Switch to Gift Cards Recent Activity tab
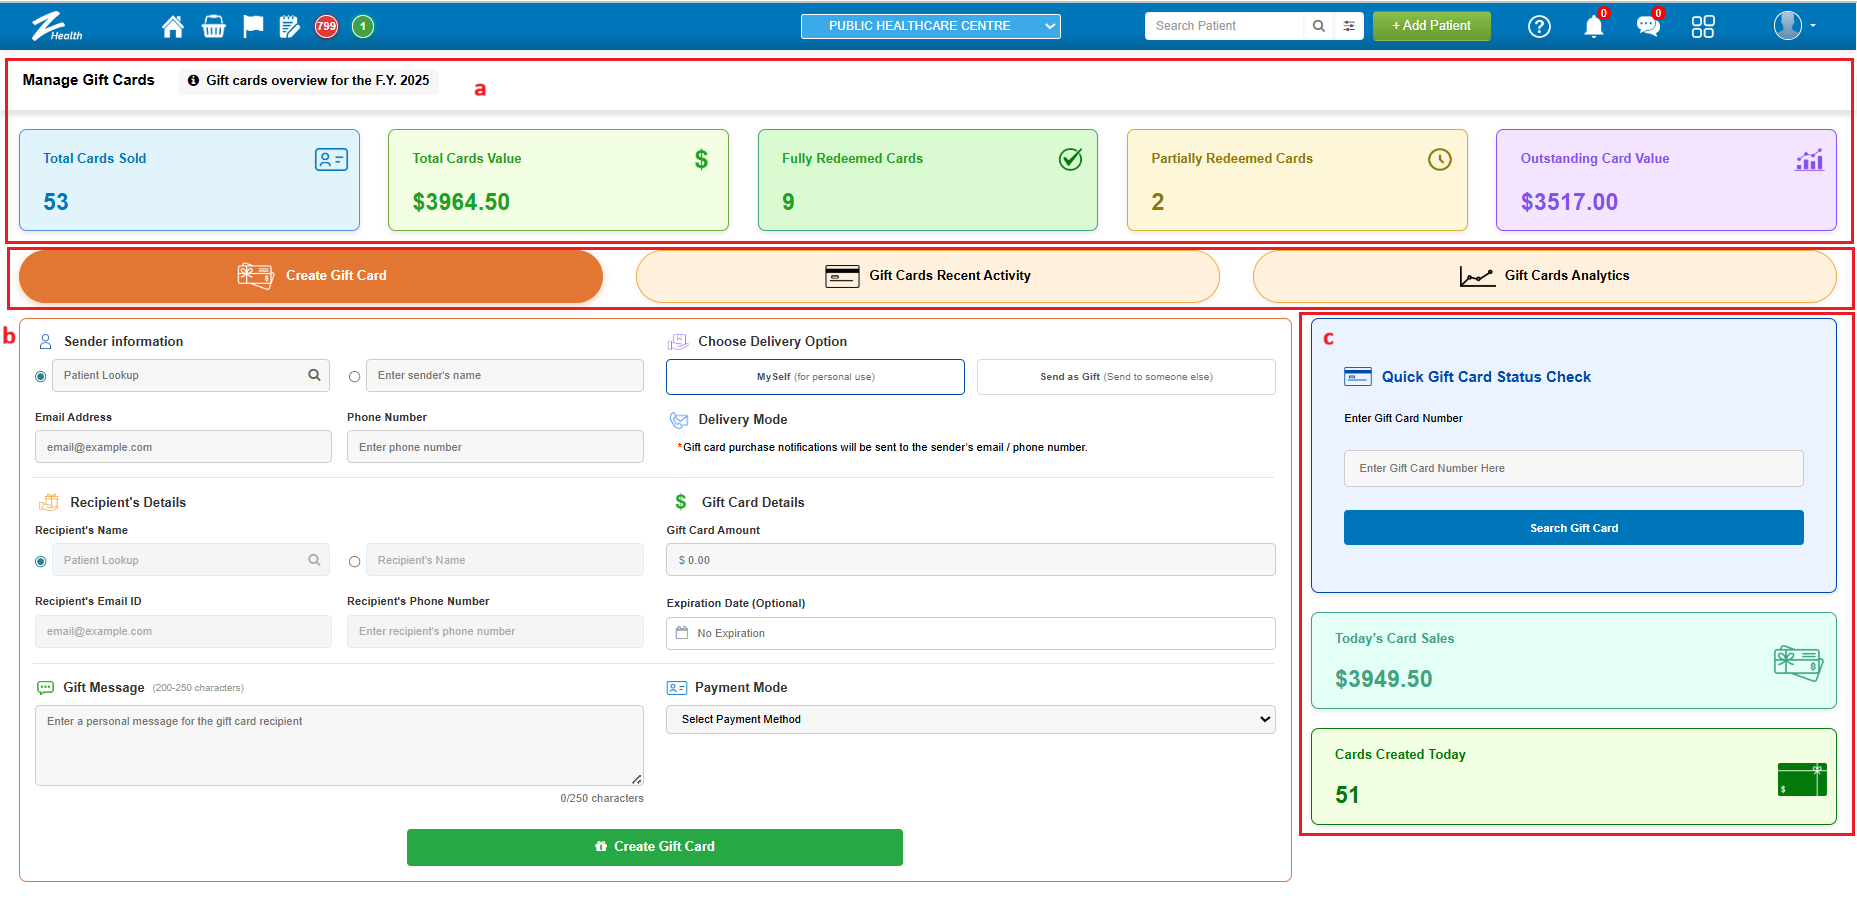1857x906 pixels. click(x=927, y=276)
